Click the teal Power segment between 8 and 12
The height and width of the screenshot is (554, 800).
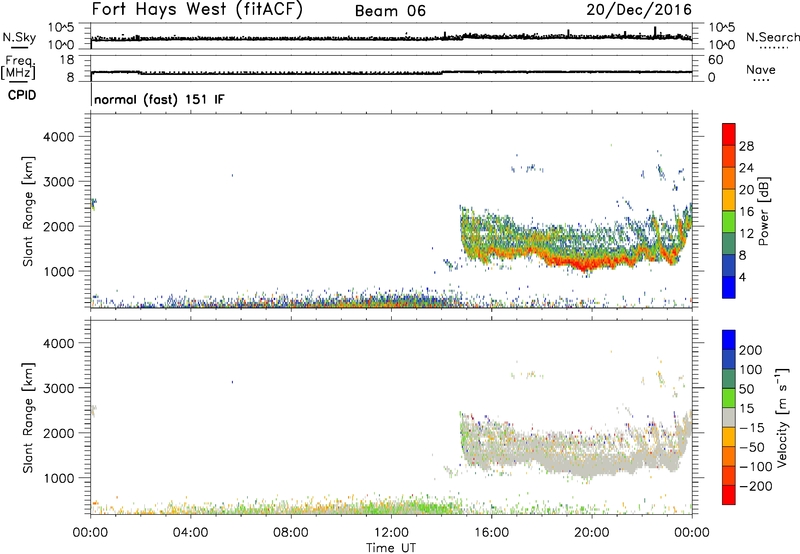tap(729, 244)
